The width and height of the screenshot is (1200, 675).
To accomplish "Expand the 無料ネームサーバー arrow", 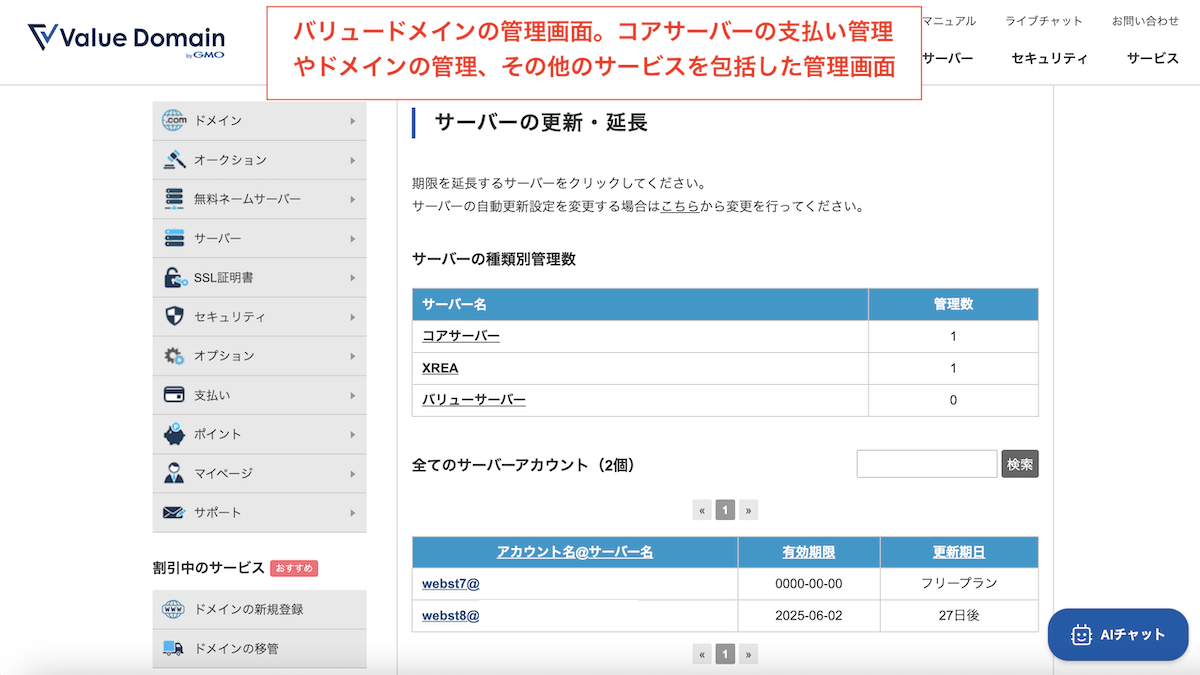I will [x=353, y=199].
